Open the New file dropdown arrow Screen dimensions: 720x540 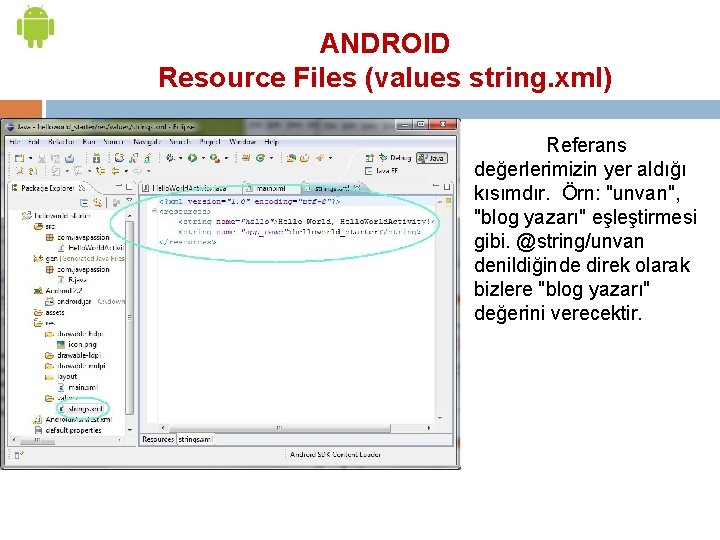coord(30,158)
